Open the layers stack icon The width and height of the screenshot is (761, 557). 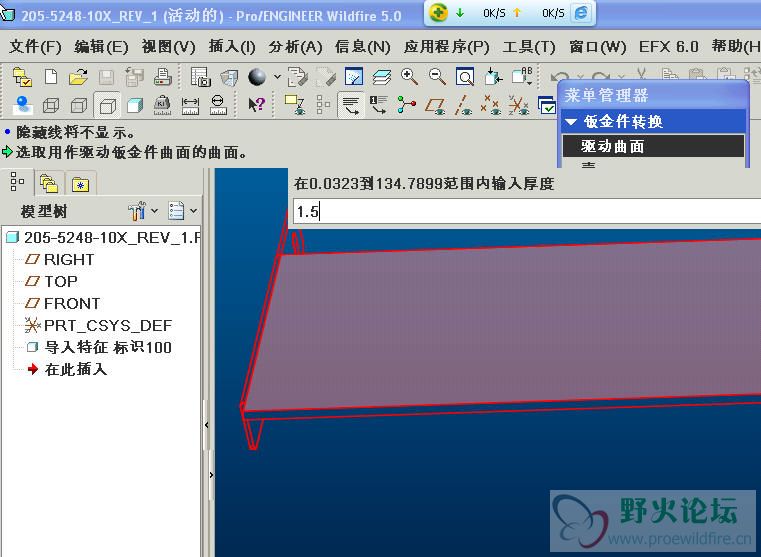coord(382,77)
